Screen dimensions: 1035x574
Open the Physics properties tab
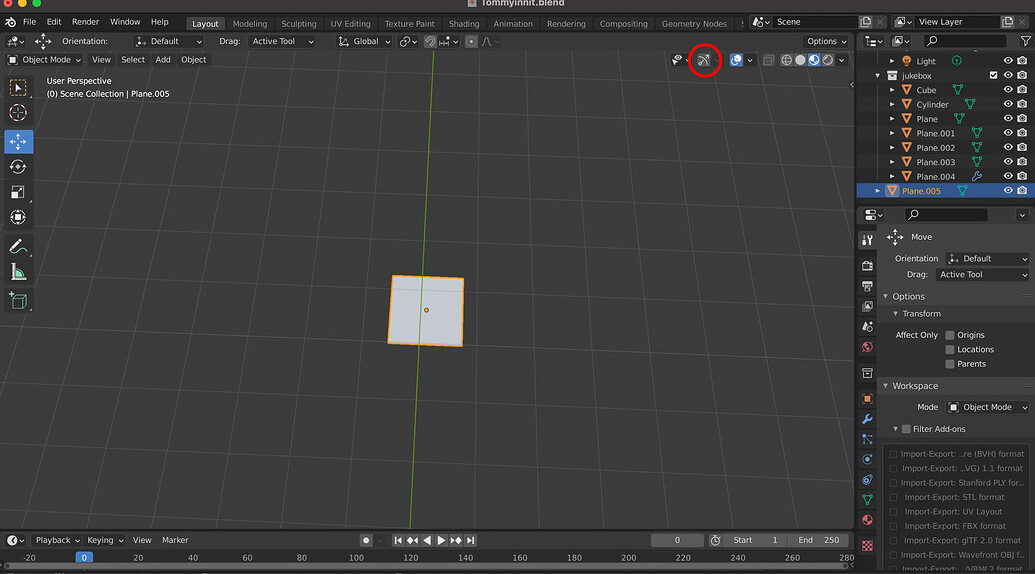click(x=867, y=459)
